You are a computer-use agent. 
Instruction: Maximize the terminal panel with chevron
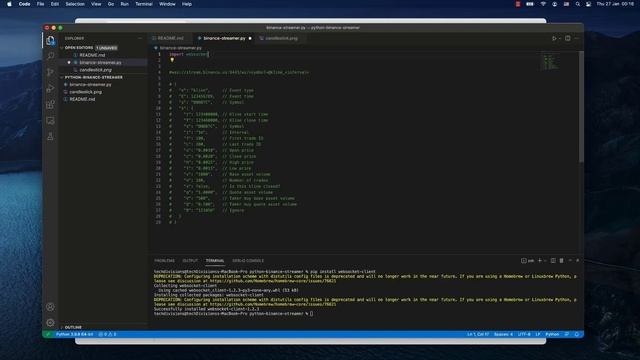(x=570, y=260)
